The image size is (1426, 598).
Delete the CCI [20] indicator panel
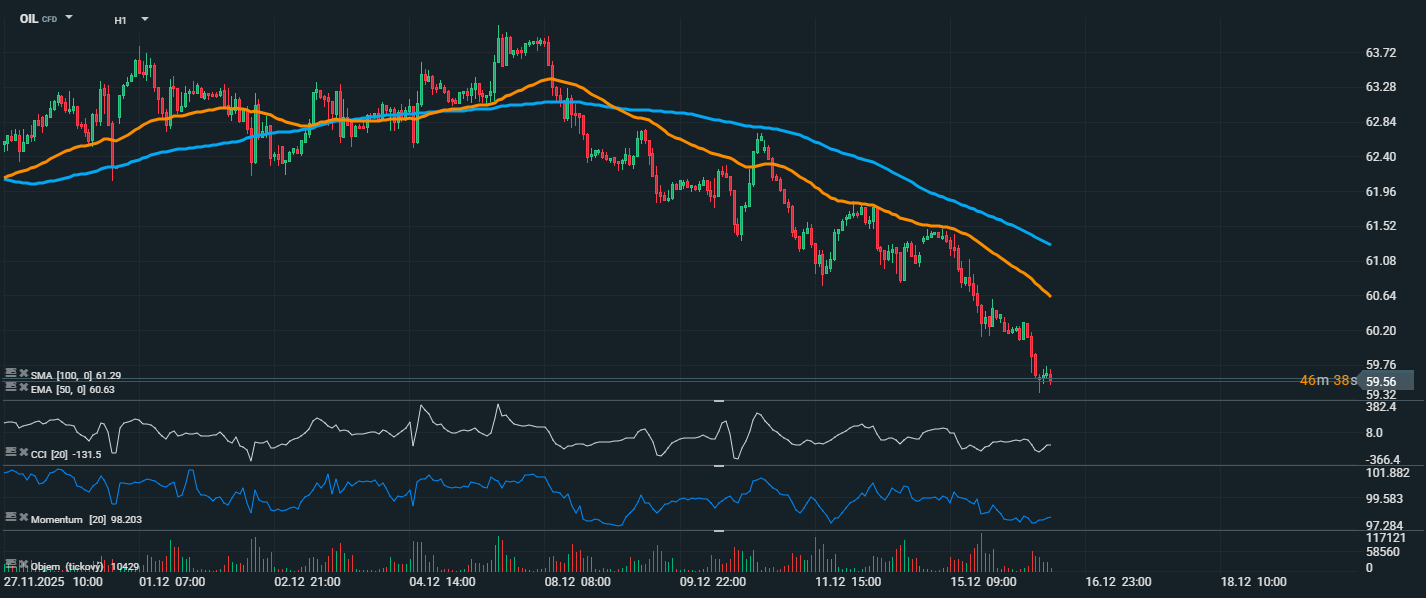click(x=23, y=454)
